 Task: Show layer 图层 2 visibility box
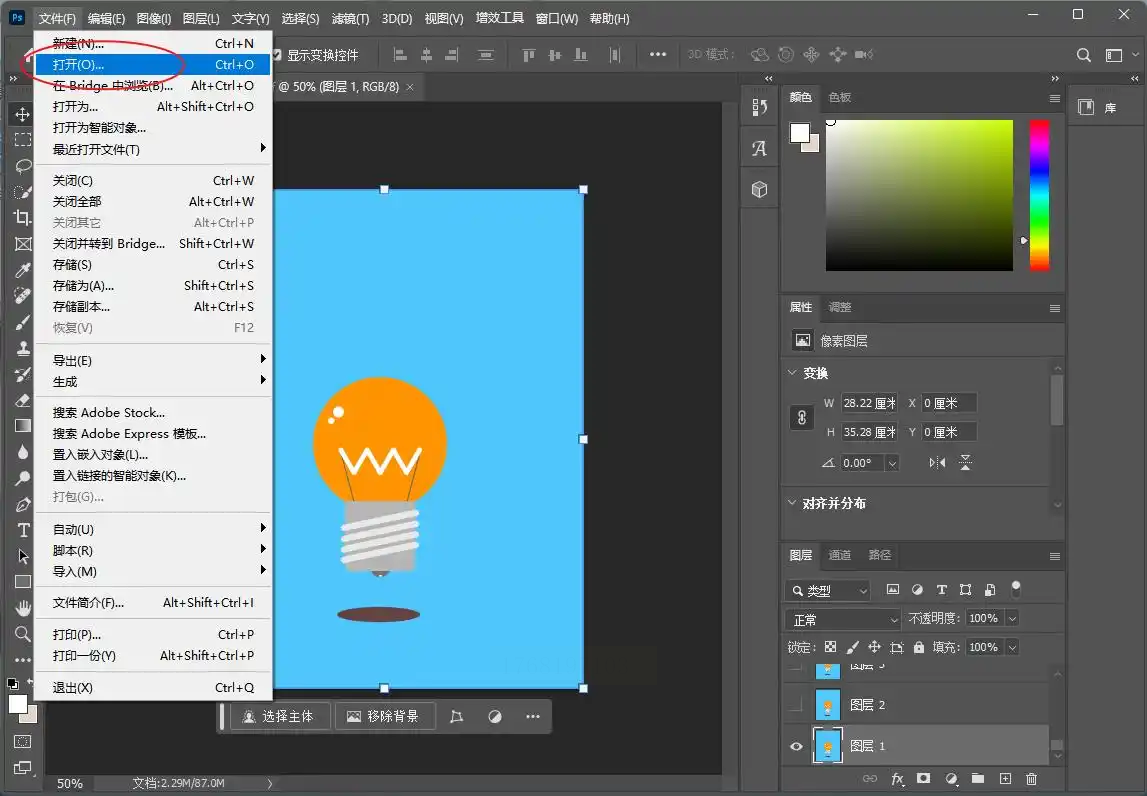click(796, 705)
